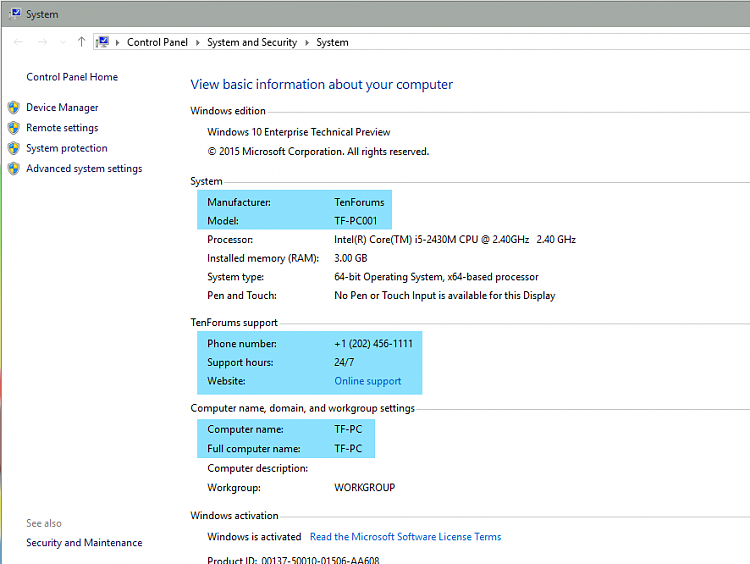The image size is (750, 564).
Task: Click the TF-PC value beside Computer name
Action: (348, 429)
